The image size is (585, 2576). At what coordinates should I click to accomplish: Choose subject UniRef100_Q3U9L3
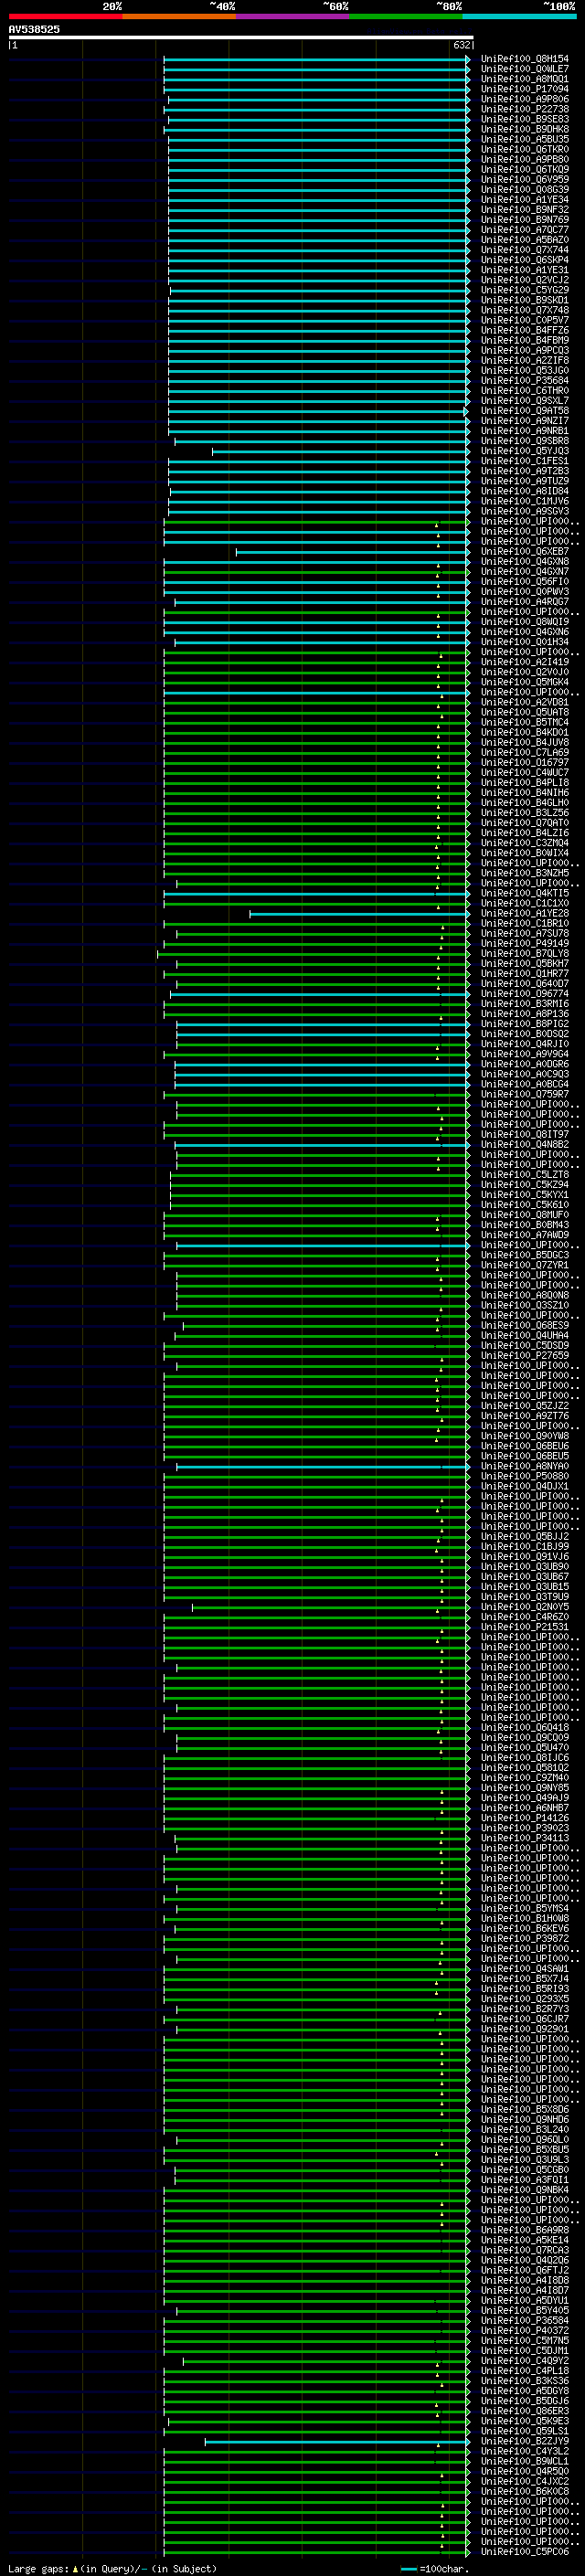click(x=525, y=2159)
